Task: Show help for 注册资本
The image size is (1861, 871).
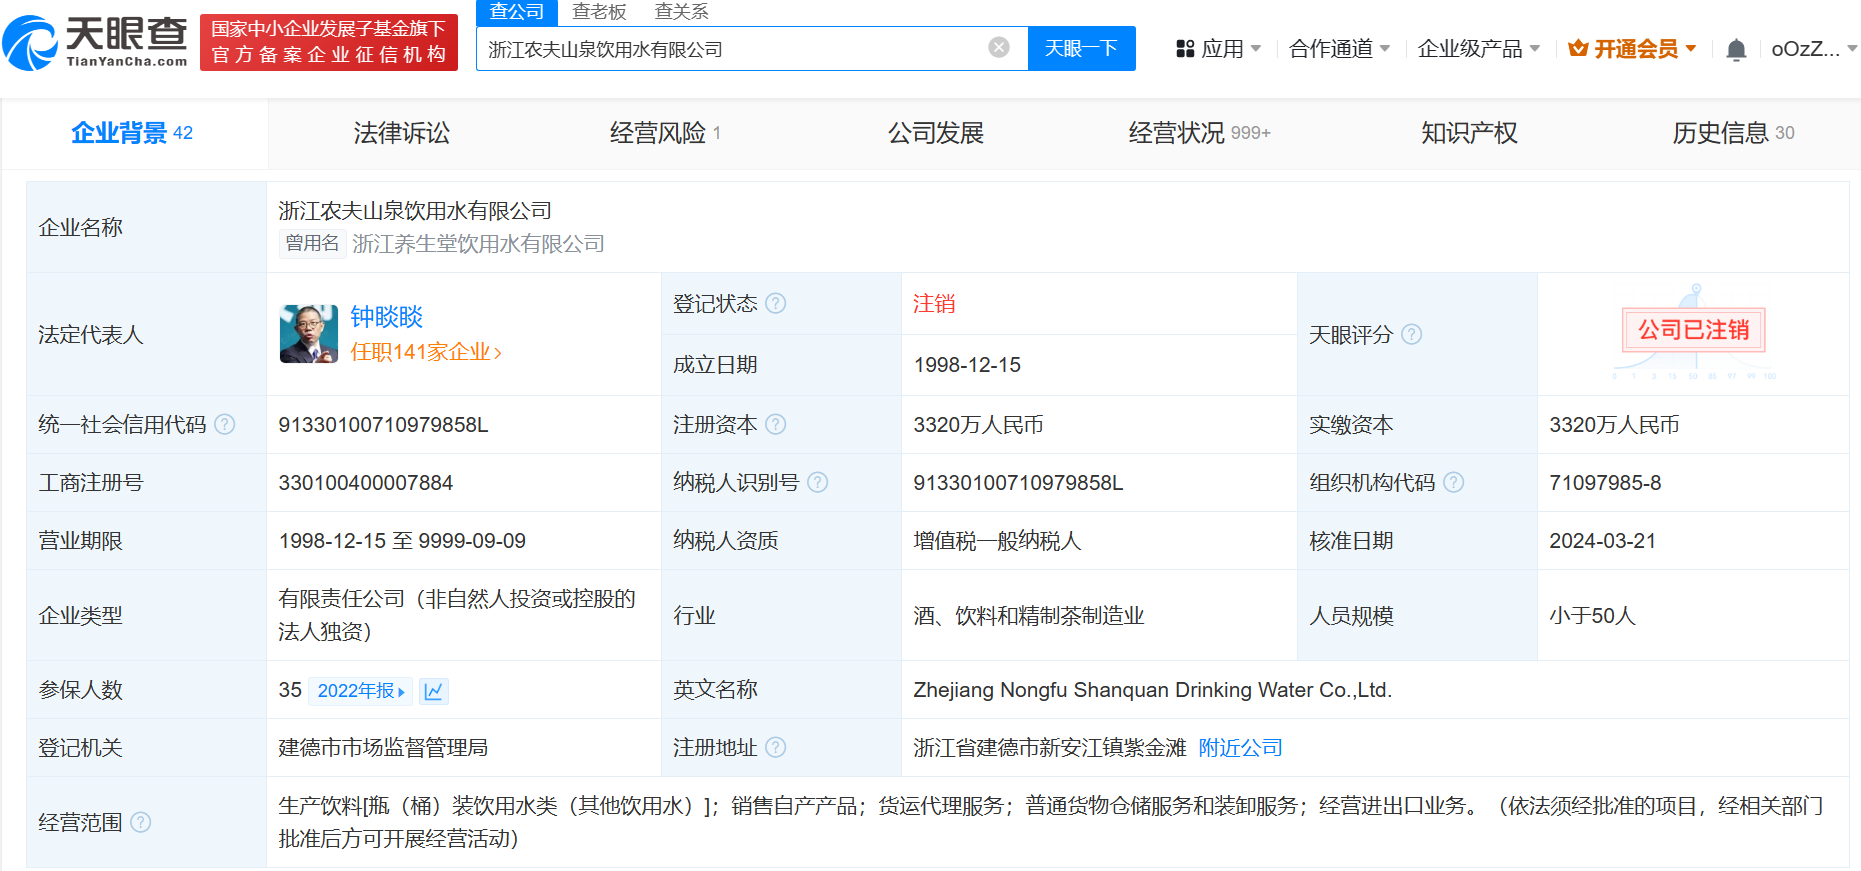Action: coord(776,424)
